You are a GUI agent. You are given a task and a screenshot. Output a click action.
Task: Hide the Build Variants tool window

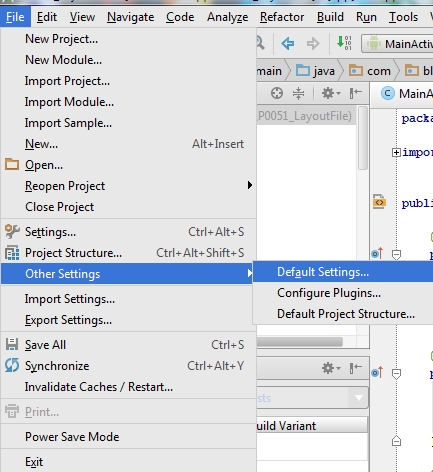tap(356, 368)
